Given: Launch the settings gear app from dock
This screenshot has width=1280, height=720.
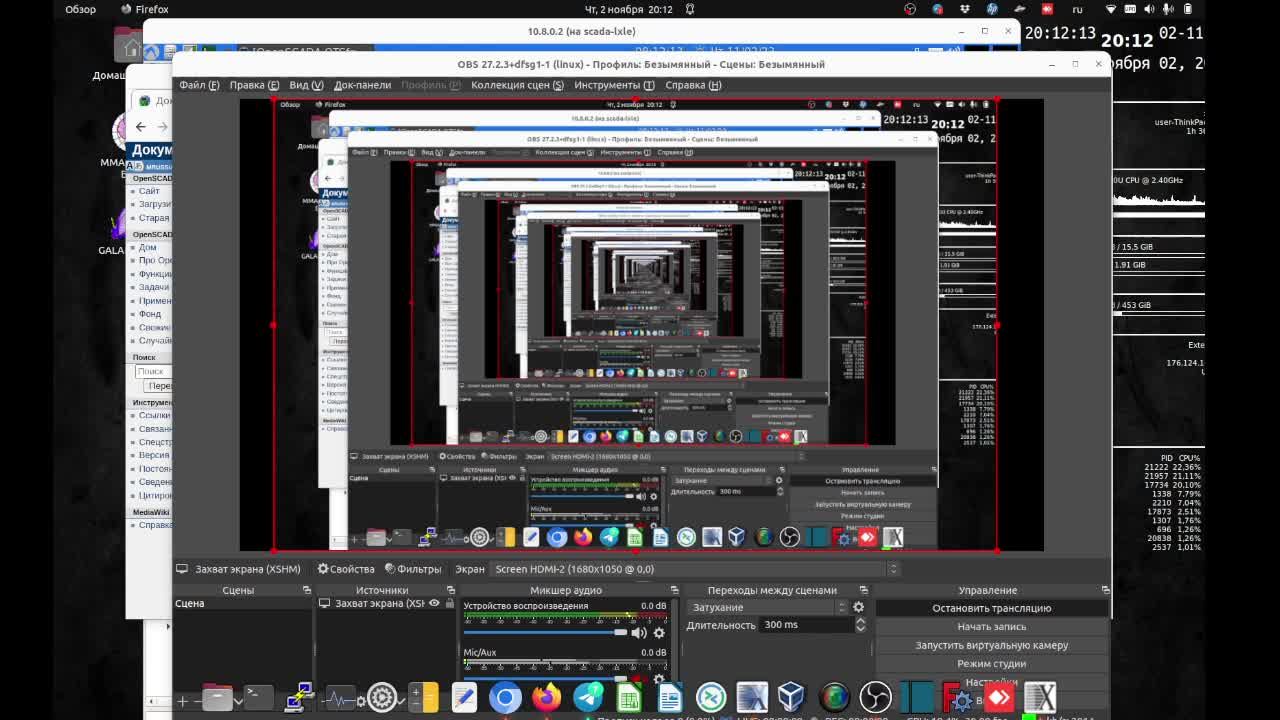Looking at the screenshot, I should pyautogui.click(x=382, y=697).
